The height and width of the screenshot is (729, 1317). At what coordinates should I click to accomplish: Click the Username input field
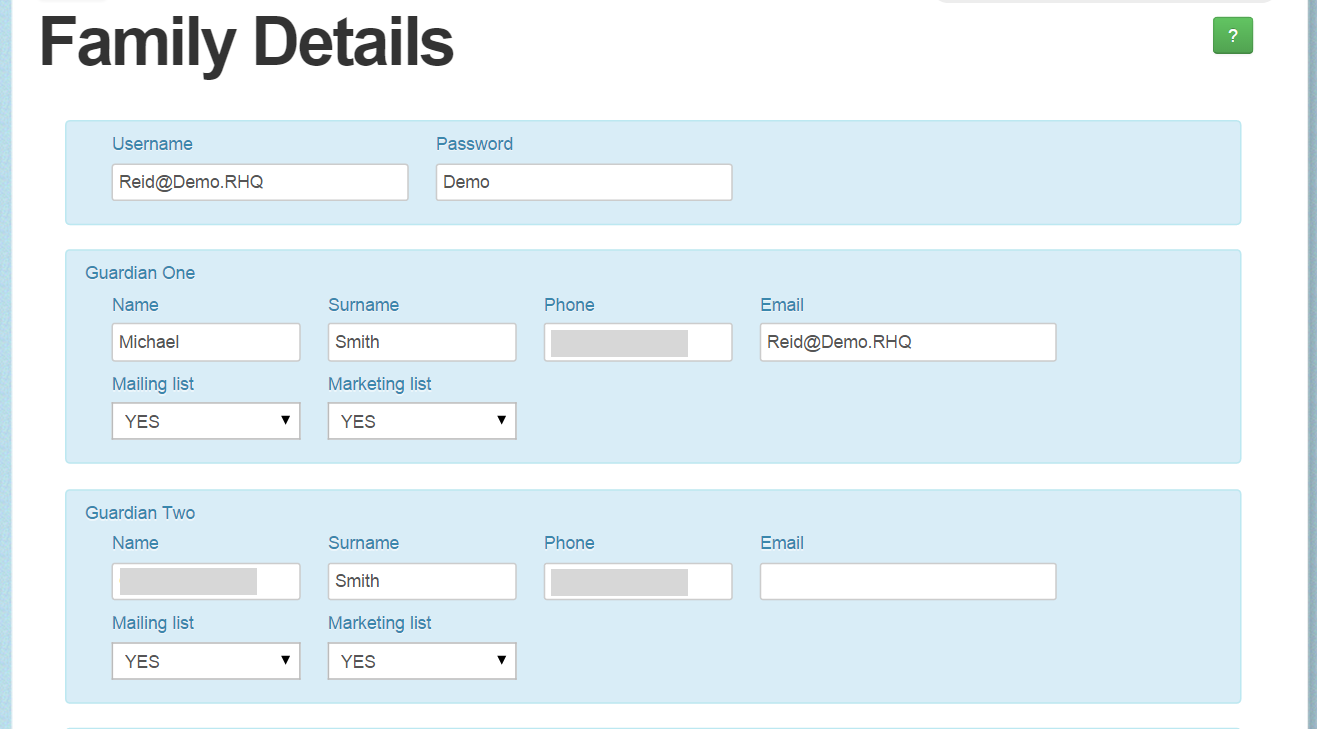260,182
